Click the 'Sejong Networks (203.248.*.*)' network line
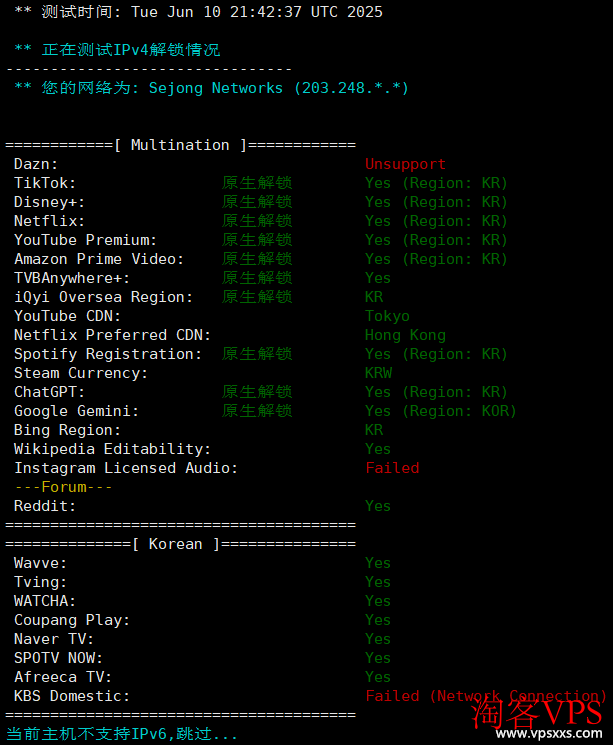Image resolution: width=613 pixels, height=745 pixels. pyautogui.click(x=278, y=88)
